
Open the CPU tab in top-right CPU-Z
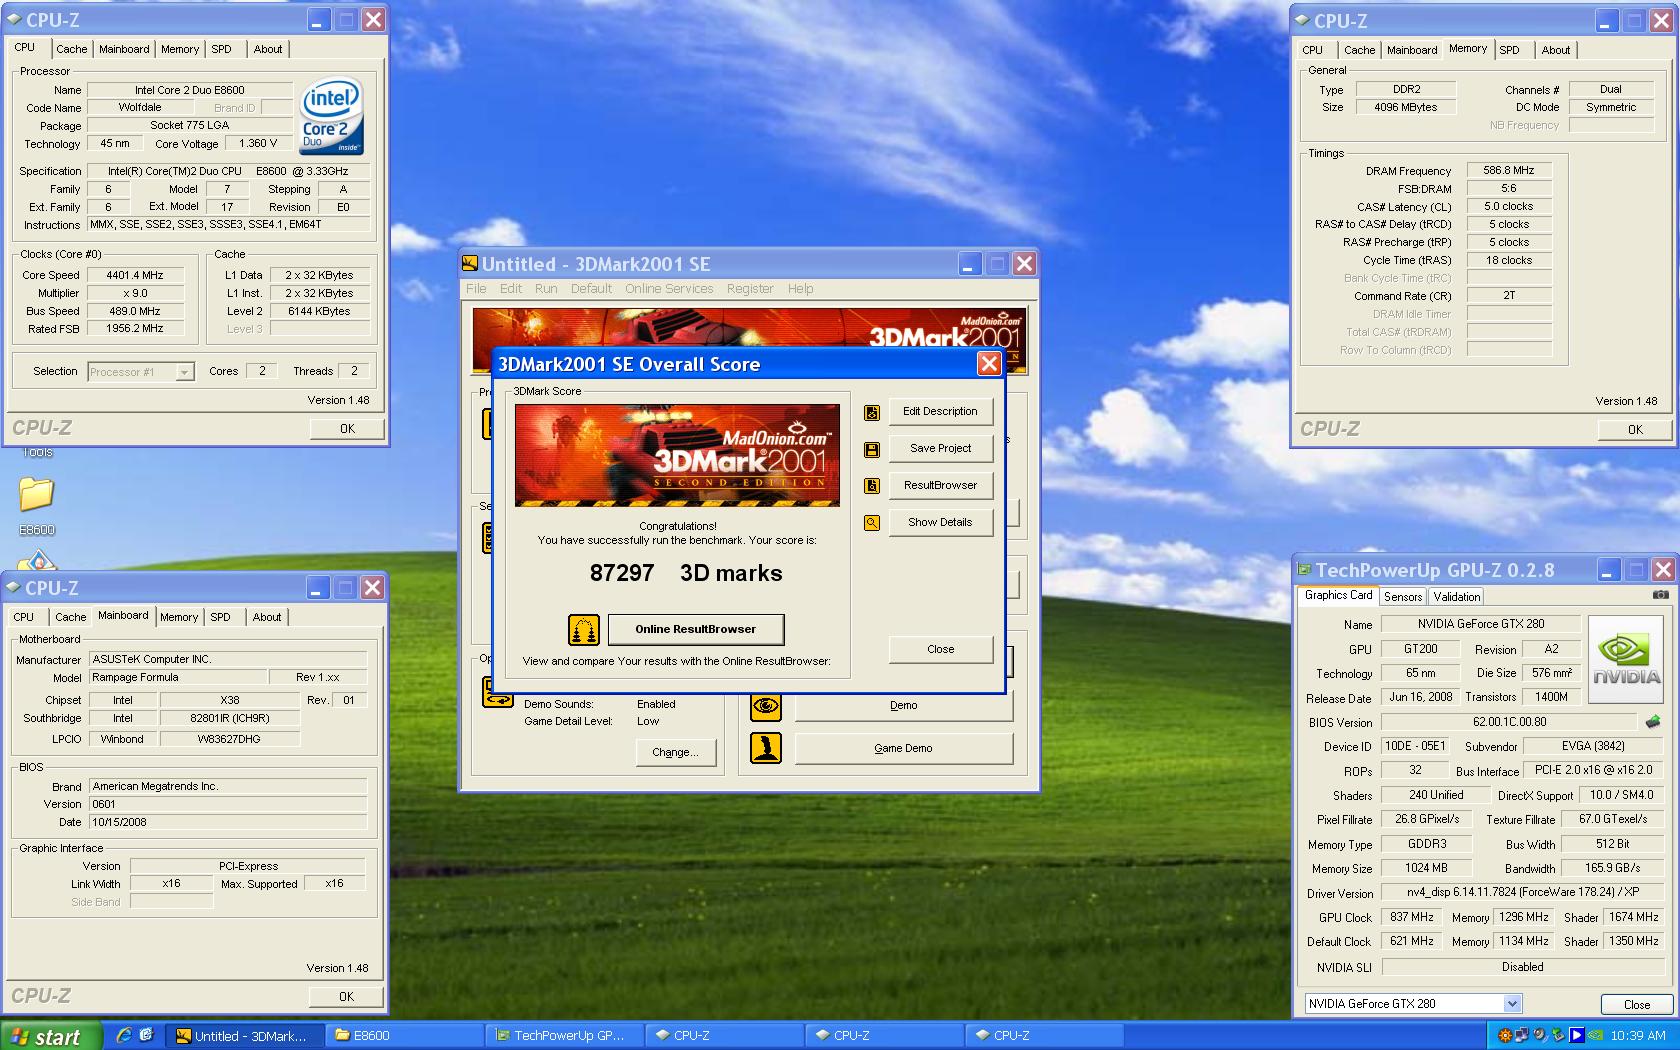(x=1313, y=50)
